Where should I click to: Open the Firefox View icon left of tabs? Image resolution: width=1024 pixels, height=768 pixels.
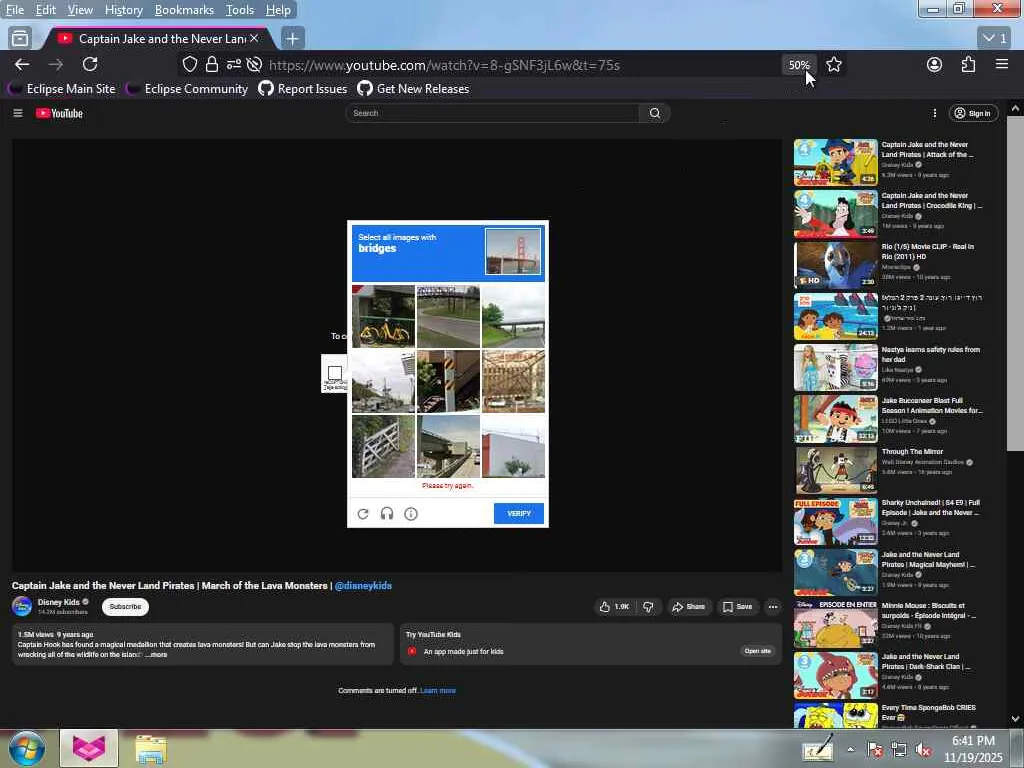pos(20,39)
